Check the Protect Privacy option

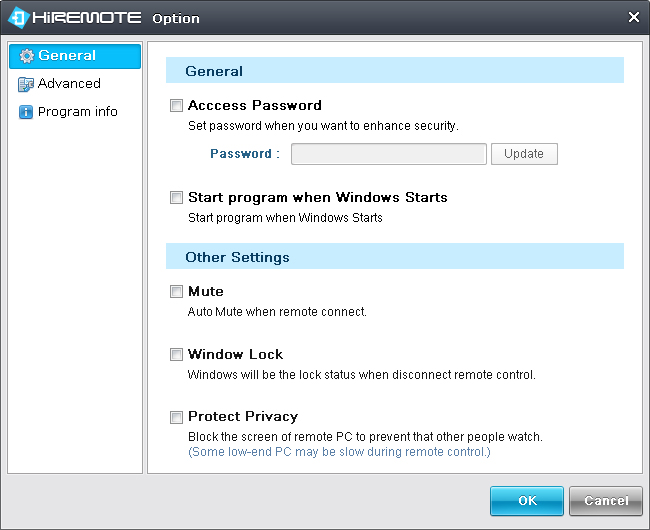point(176,417)
